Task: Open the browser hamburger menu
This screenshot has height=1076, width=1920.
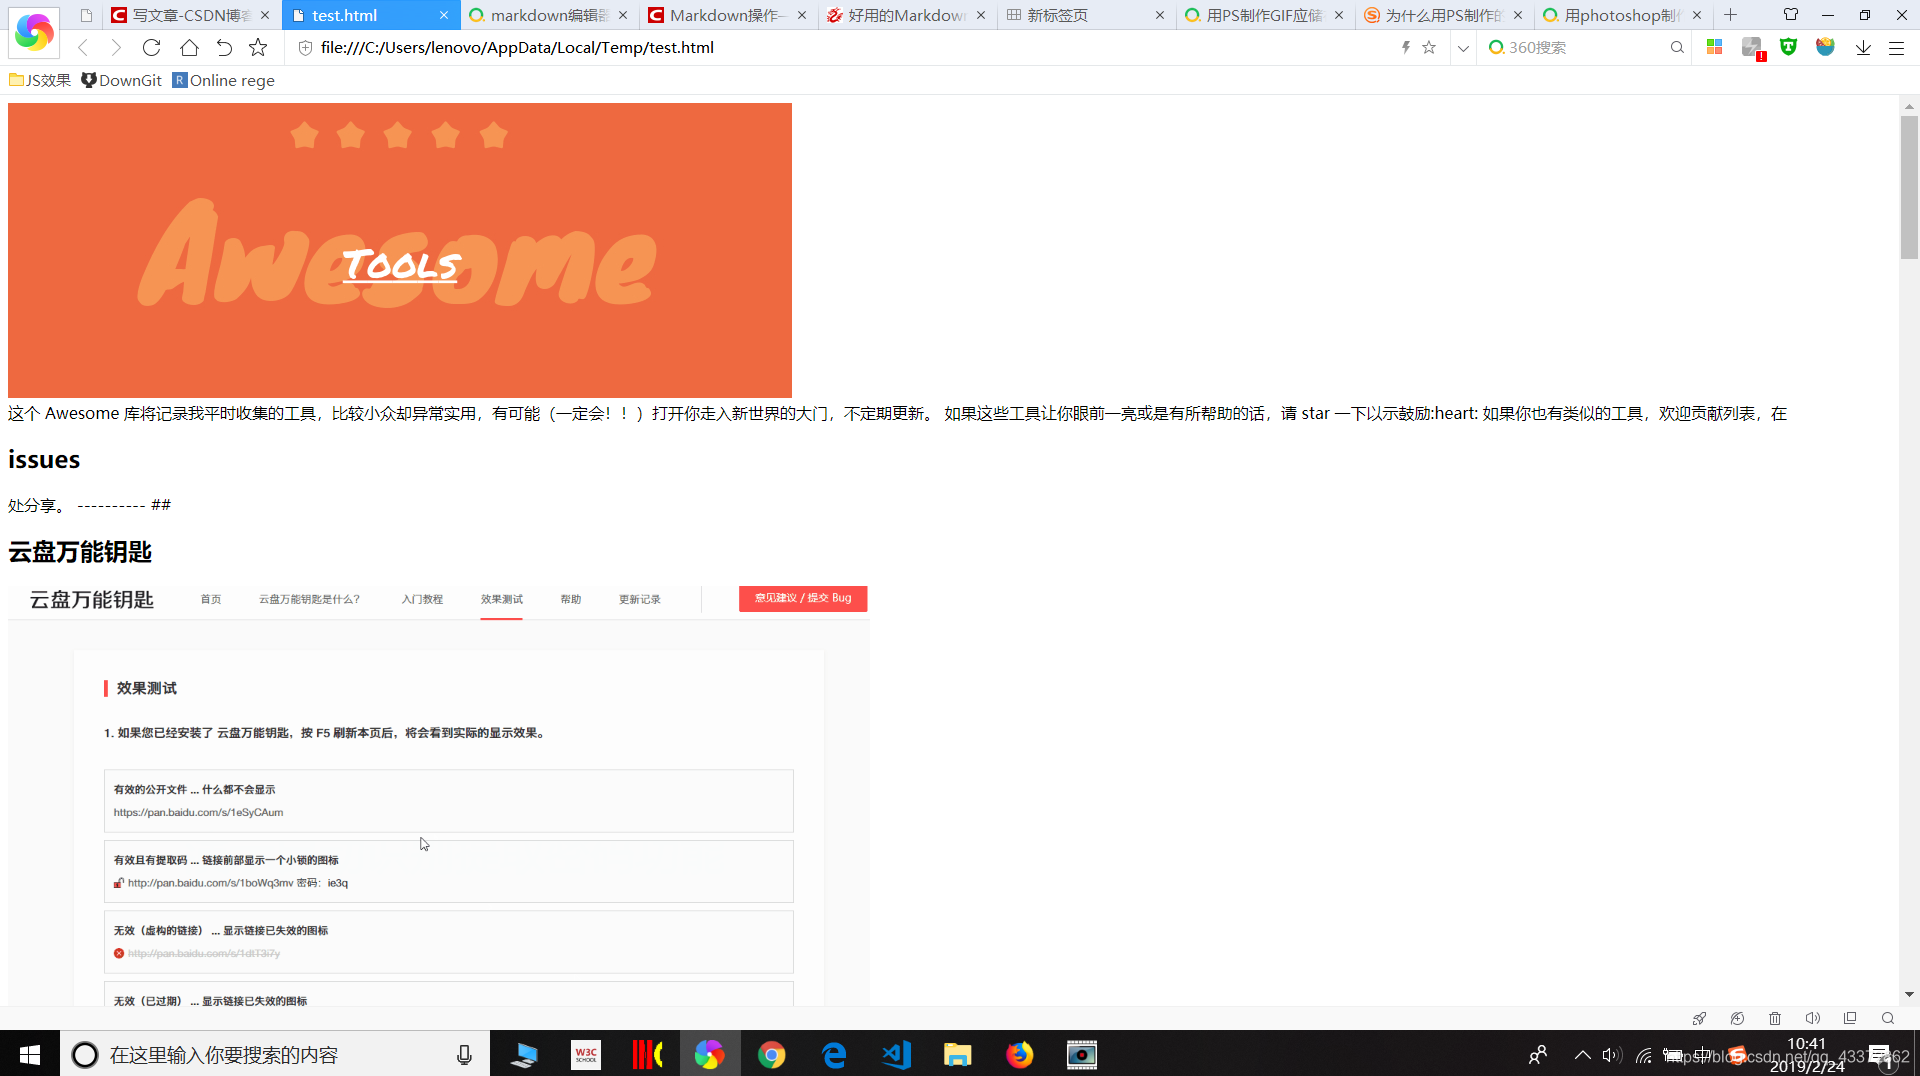Action: pyautogui.click(x=1898, y=47)
